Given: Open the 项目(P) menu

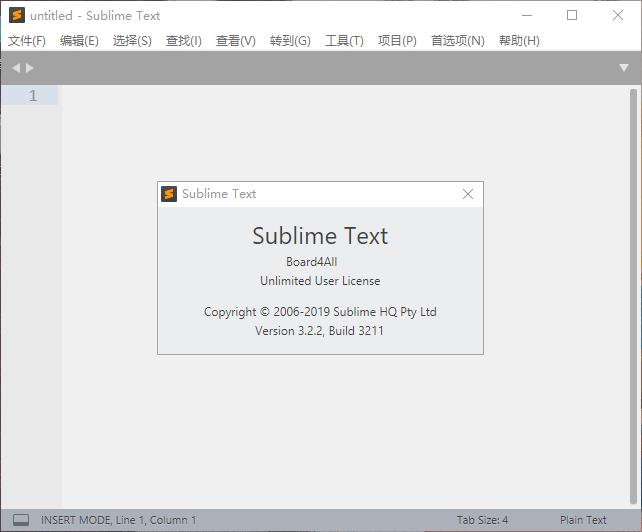Looking at the screenshot, I should [x=397, y=41].
